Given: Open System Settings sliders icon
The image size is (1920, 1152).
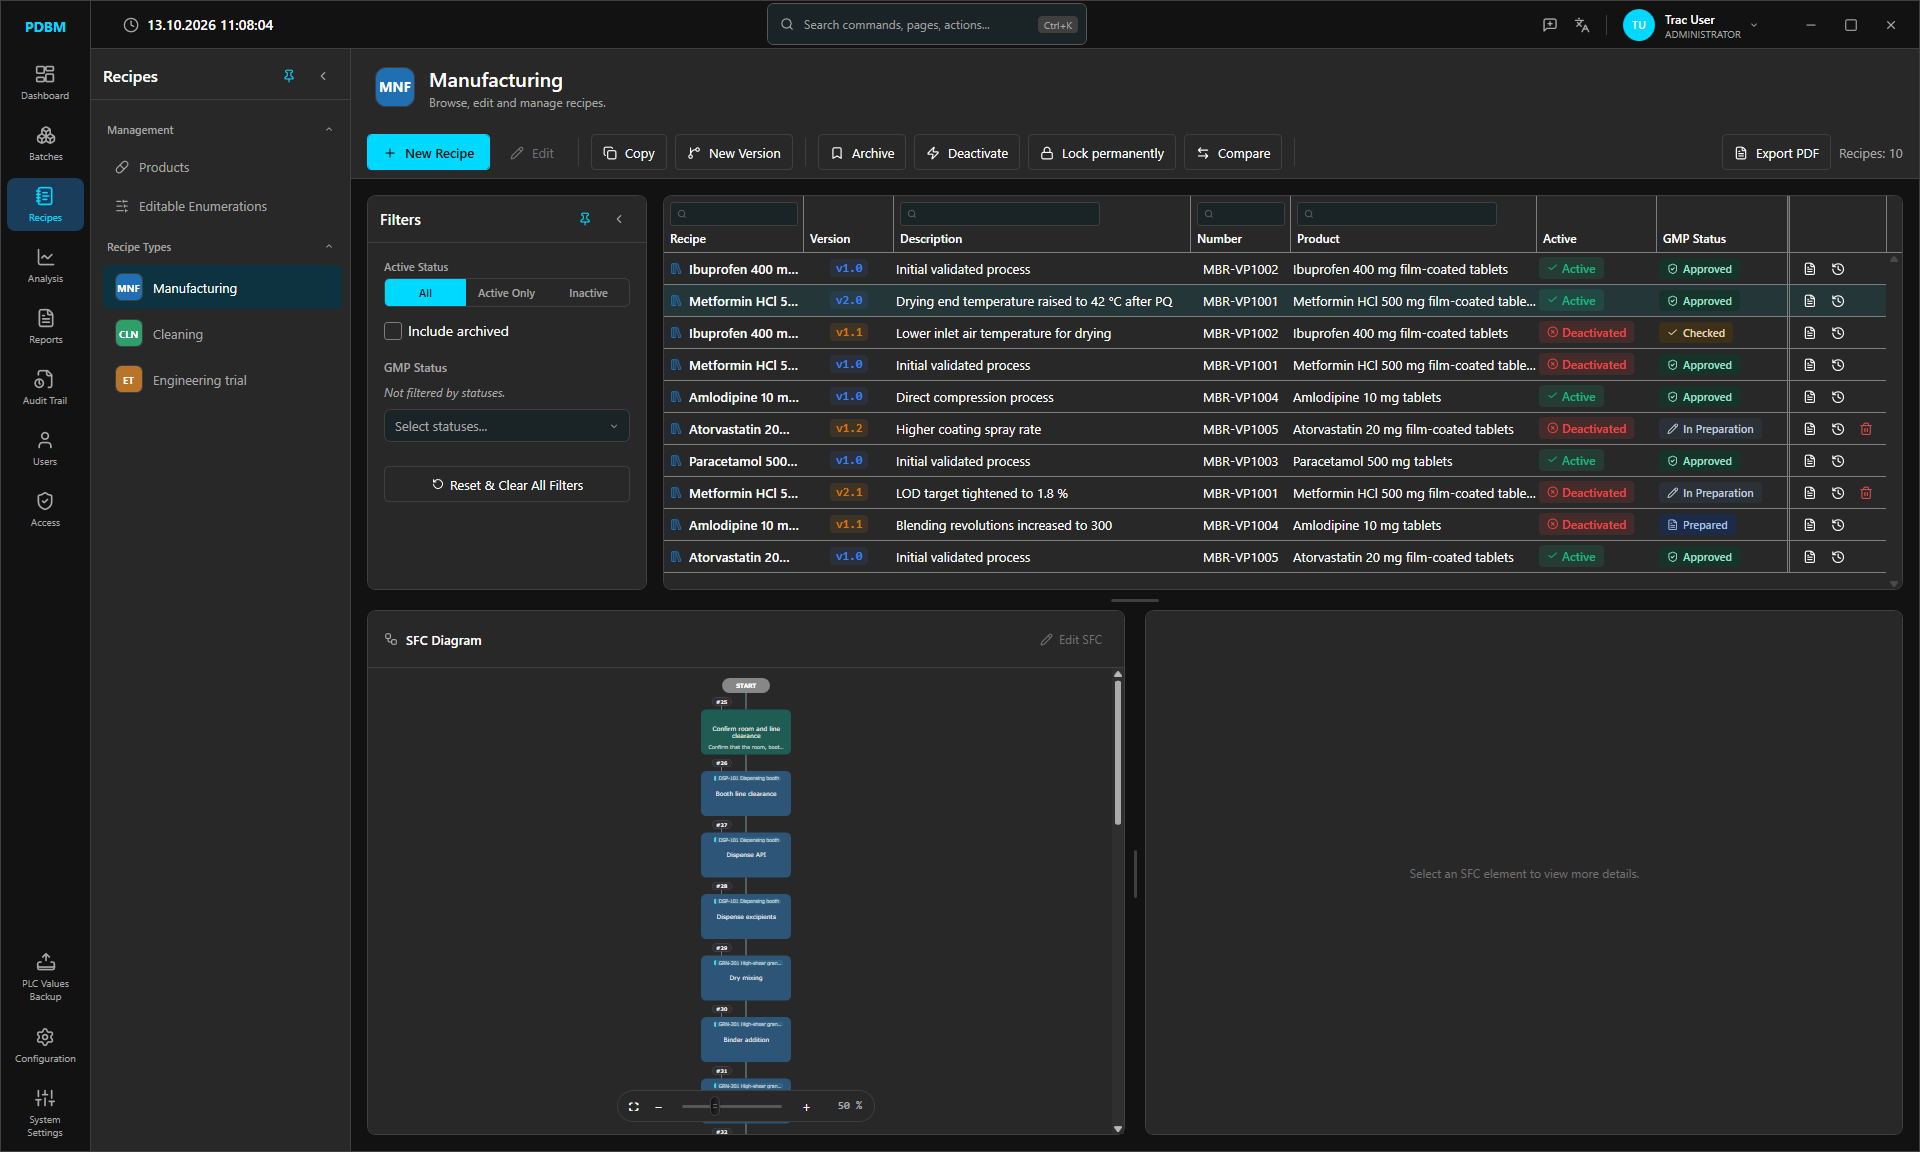Looking at the screenshot, I should pyautogui.click(x=45, y=1112).
